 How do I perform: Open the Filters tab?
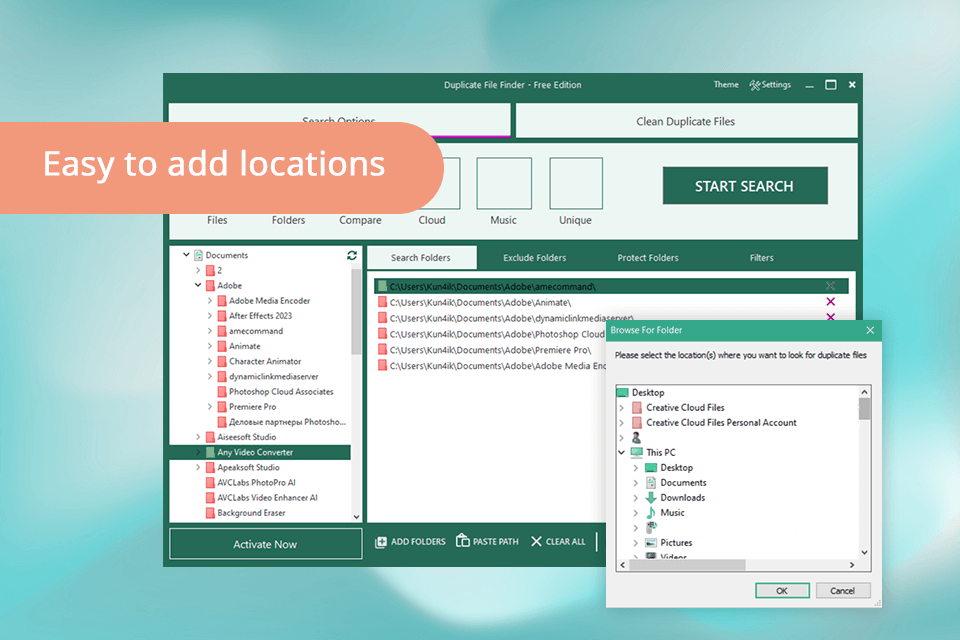pyautogui.click(x=762, y=258)
